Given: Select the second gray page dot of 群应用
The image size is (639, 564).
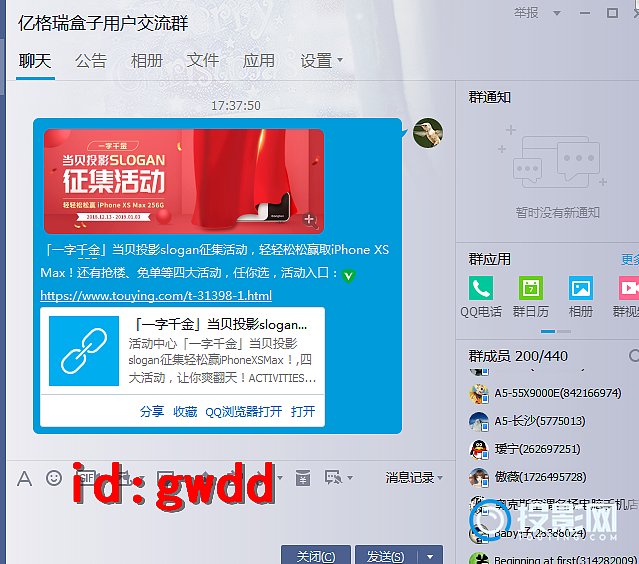Looking at the screenshot, I should (x=564, y=331).
